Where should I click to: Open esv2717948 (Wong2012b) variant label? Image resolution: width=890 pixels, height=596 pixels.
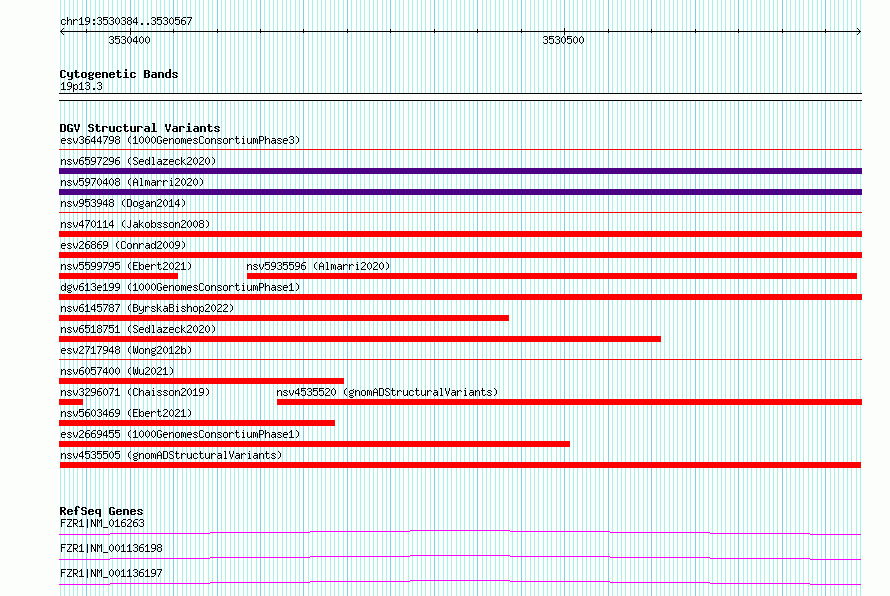click(126, 350)
